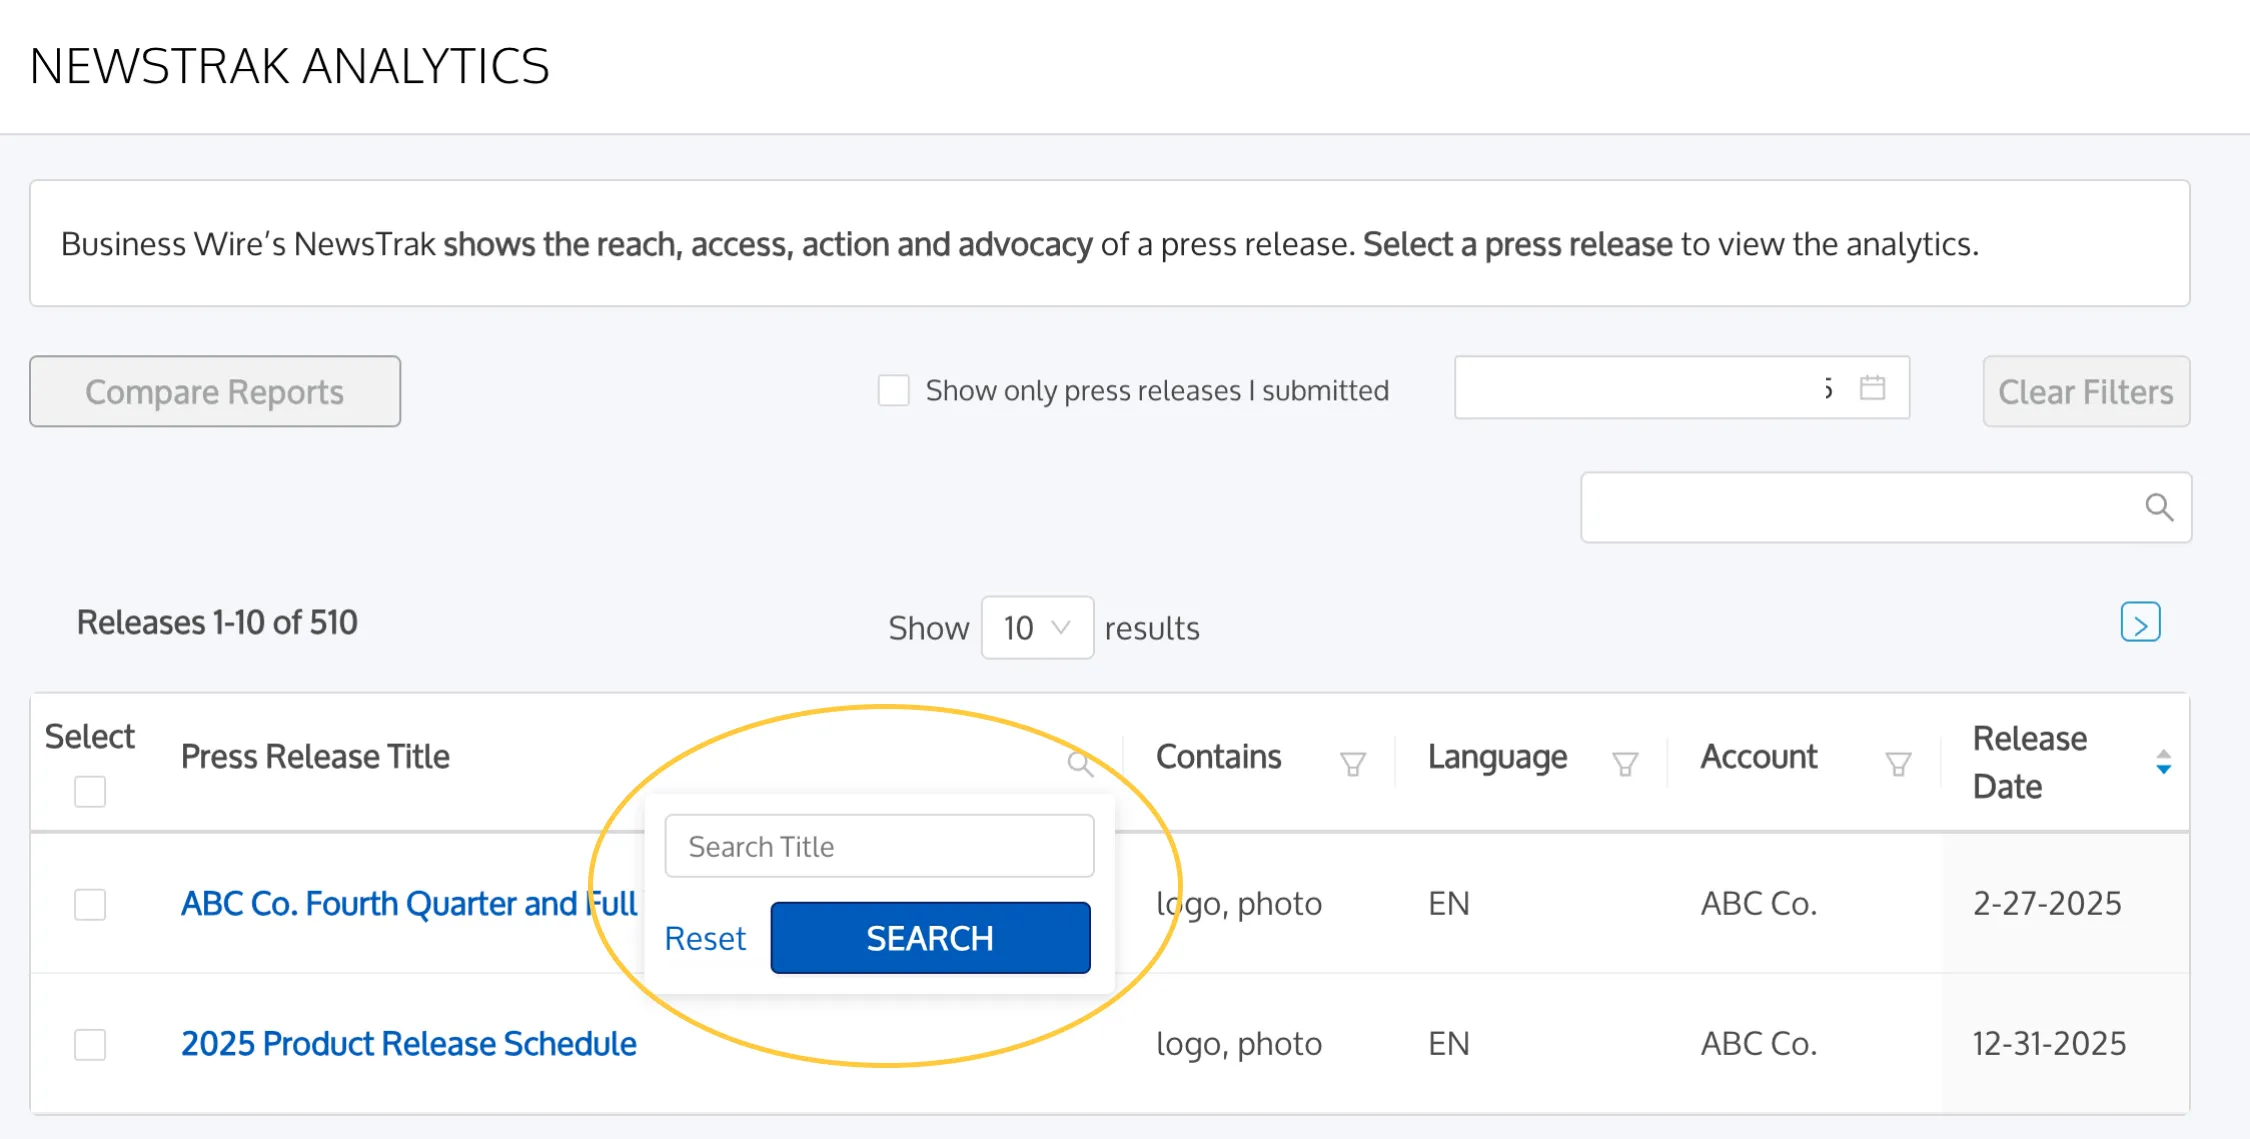Focus the Search Title input field
The height and width of the screenshot is (1139, 2250).
pos(879,846)
